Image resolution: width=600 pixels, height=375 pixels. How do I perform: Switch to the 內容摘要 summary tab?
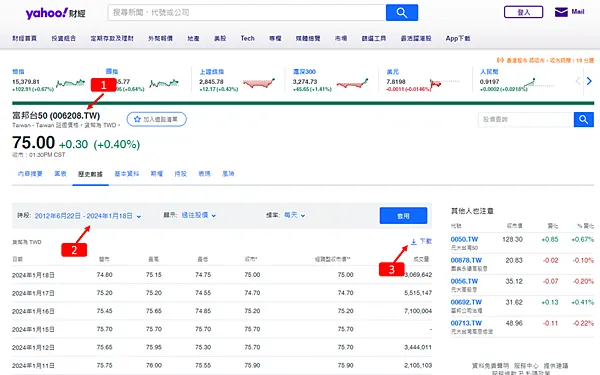[x=30, y=174]
